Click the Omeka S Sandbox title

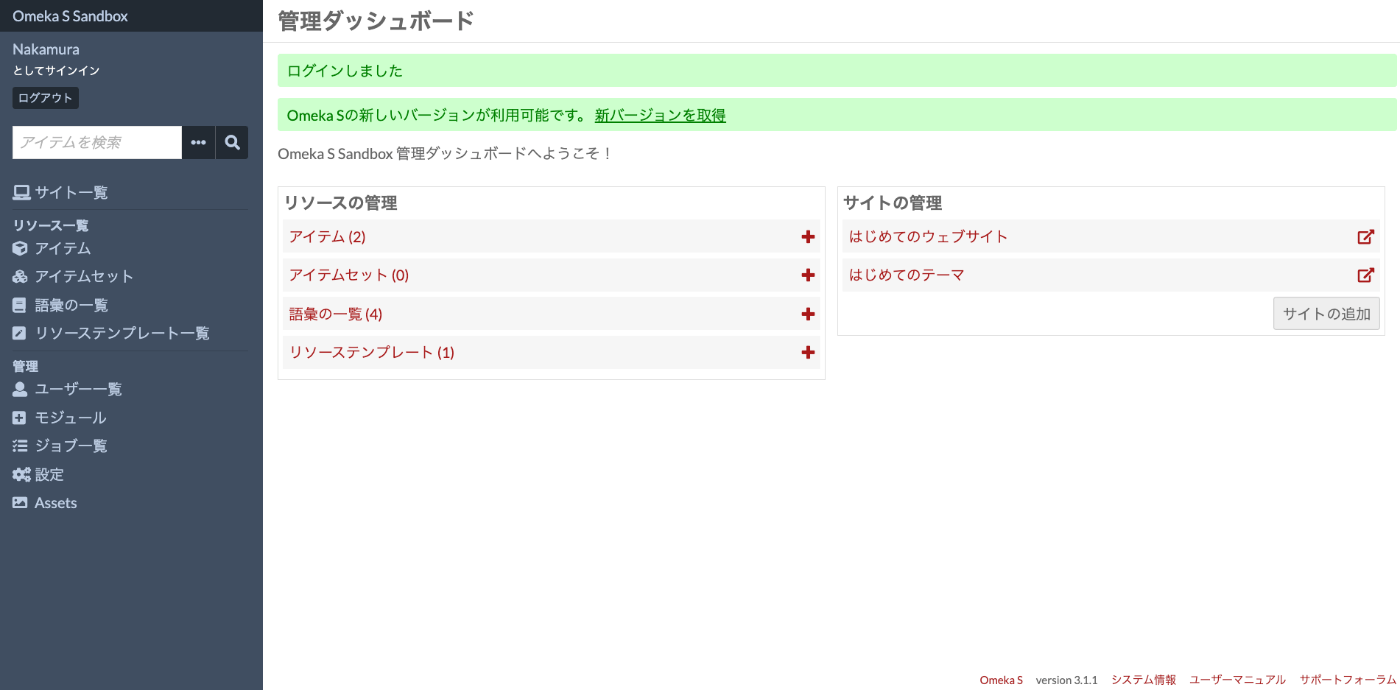click(70, 16)
